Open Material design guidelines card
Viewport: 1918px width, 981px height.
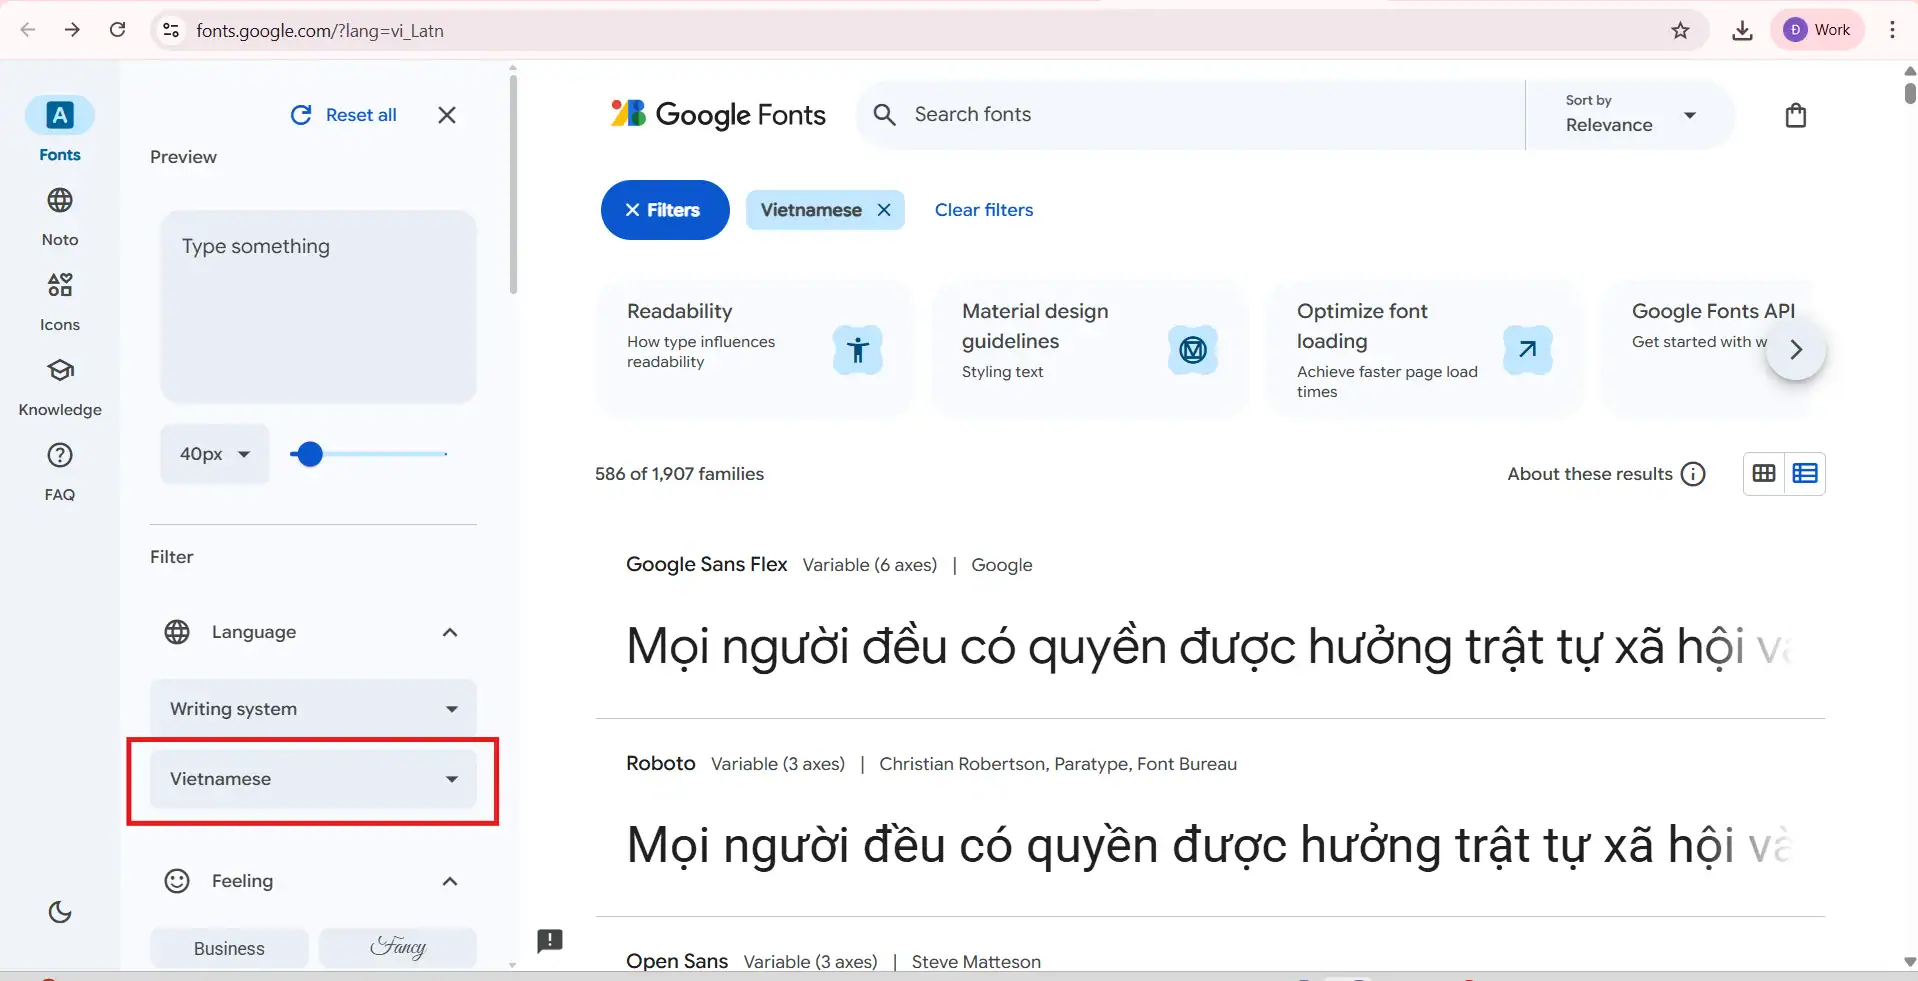pos(1090,350)
